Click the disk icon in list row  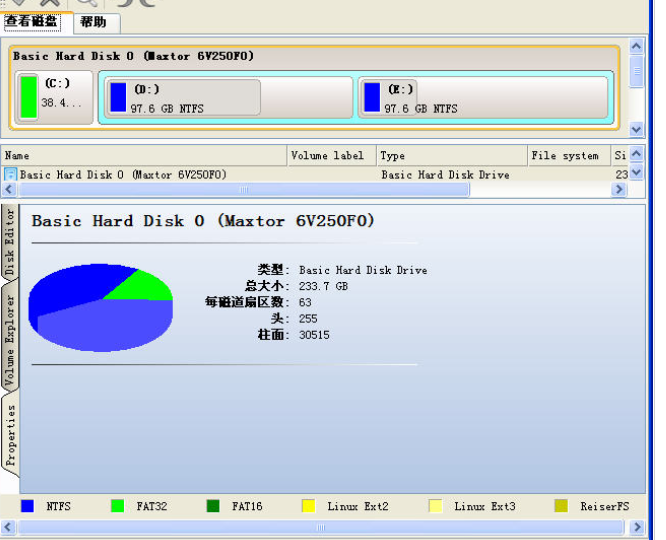(x=10, y=175)
